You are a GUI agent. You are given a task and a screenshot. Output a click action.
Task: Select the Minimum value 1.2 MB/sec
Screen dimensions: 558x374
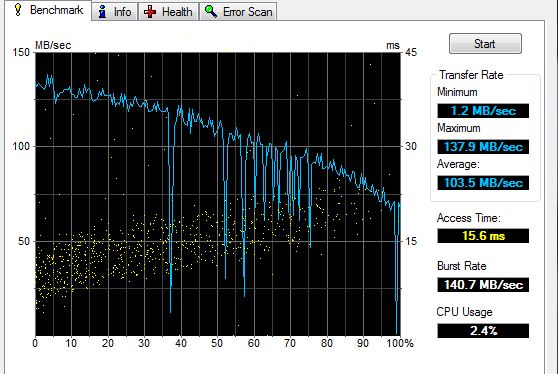click(x=483, y=111)
